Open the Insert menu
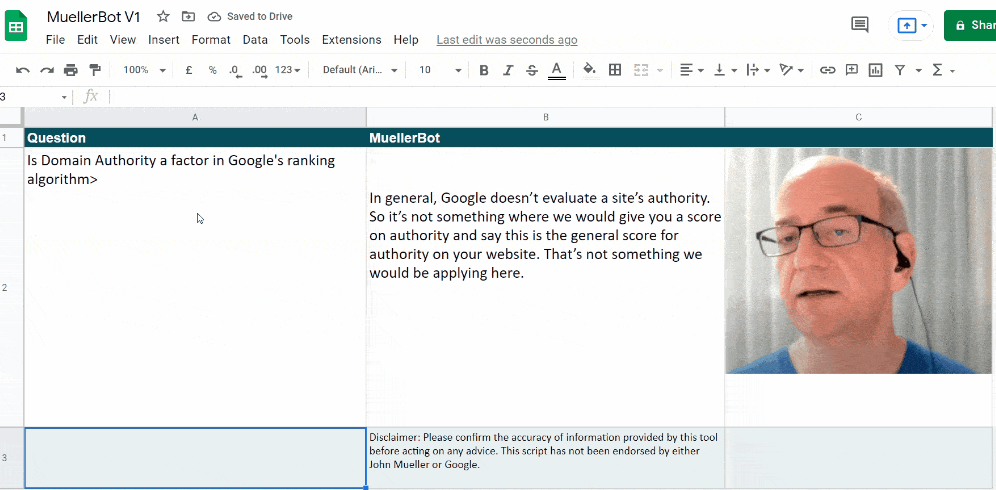 164,39
